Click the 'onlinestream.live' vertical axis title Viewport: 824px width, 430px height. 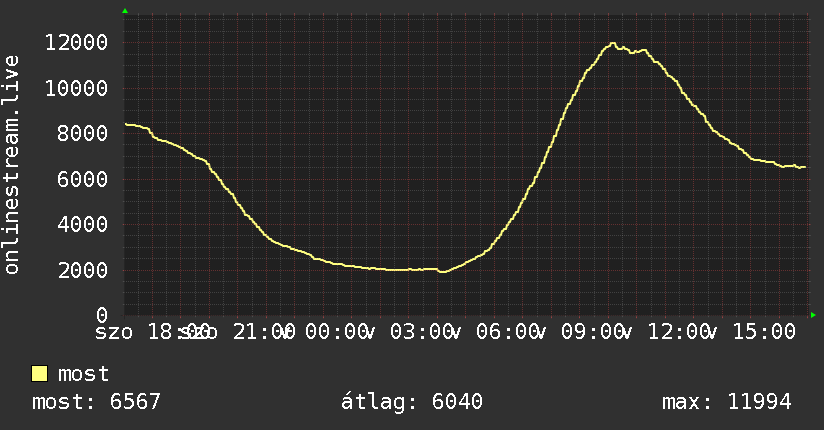(x=12, y=165)
